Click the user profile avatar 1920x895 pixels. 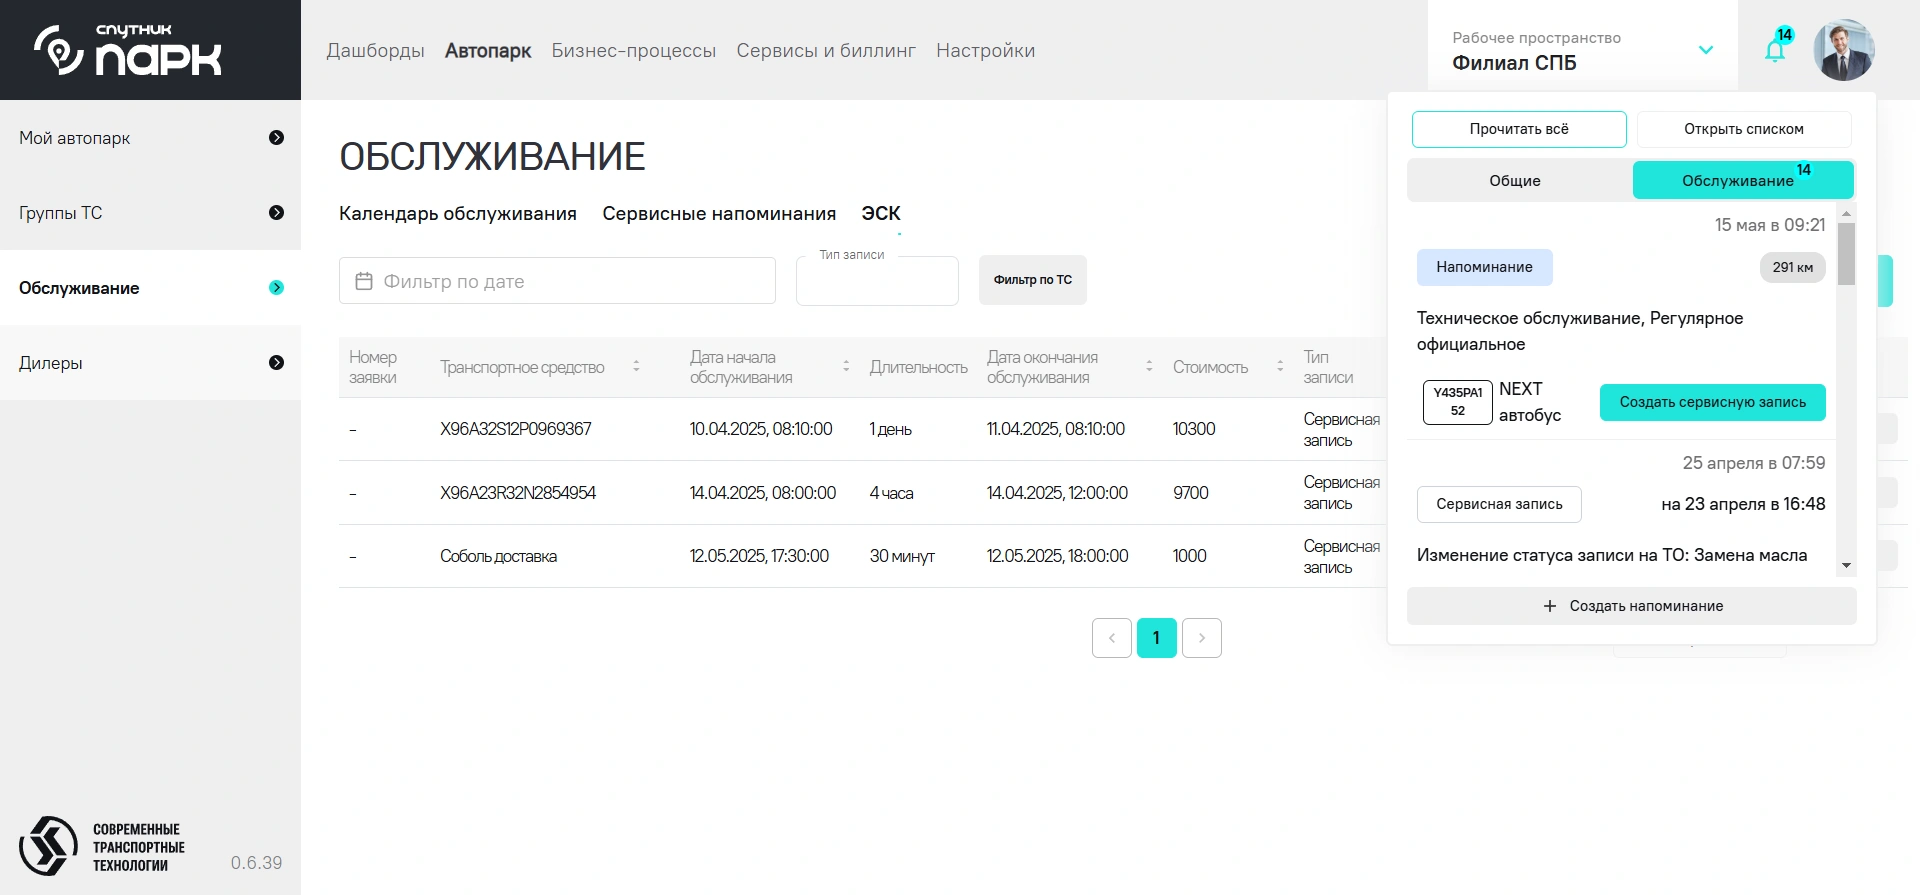coord(1843,50)
